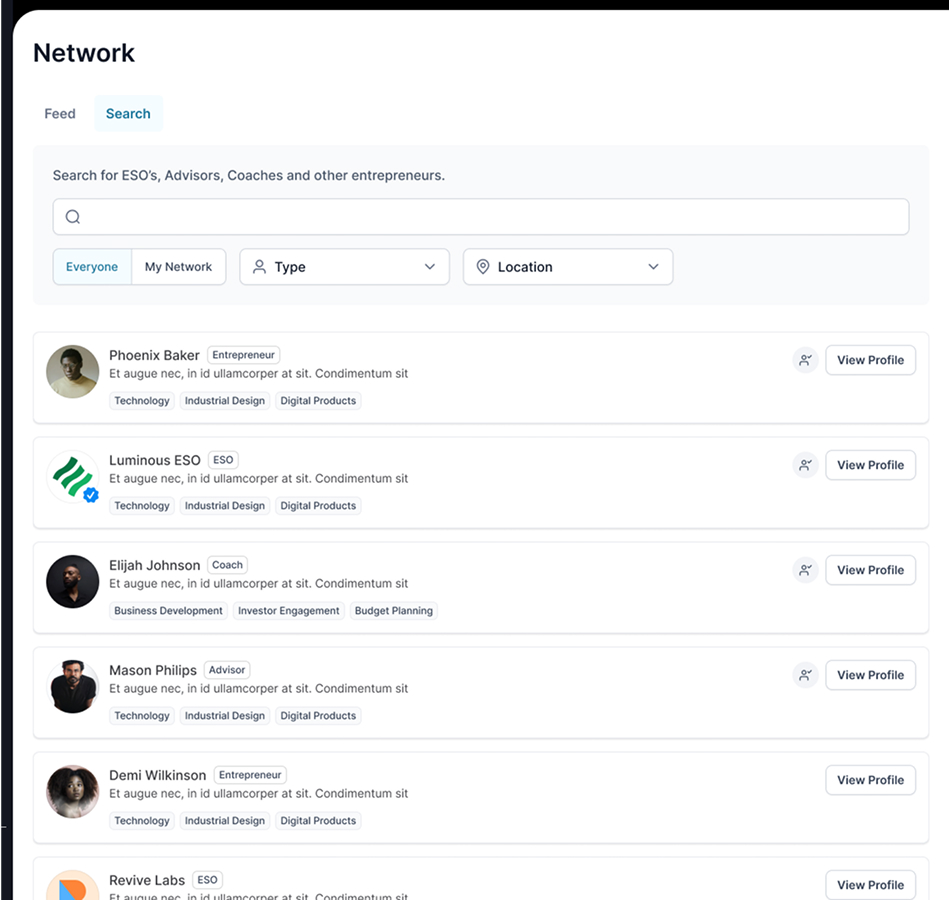Click the map pin icon in Location filter
The width and height of the screenshot is (949, 900).
click(482, 267)
